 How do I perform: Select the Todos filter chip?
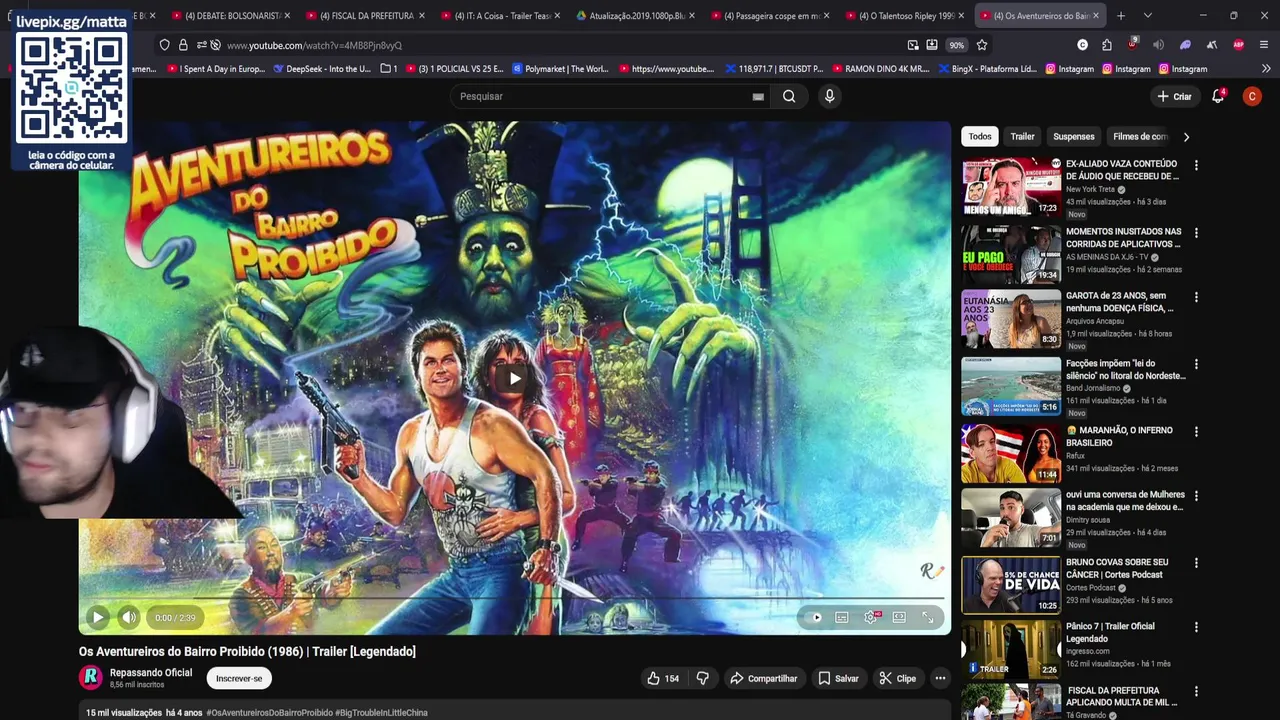pos(980,136)
